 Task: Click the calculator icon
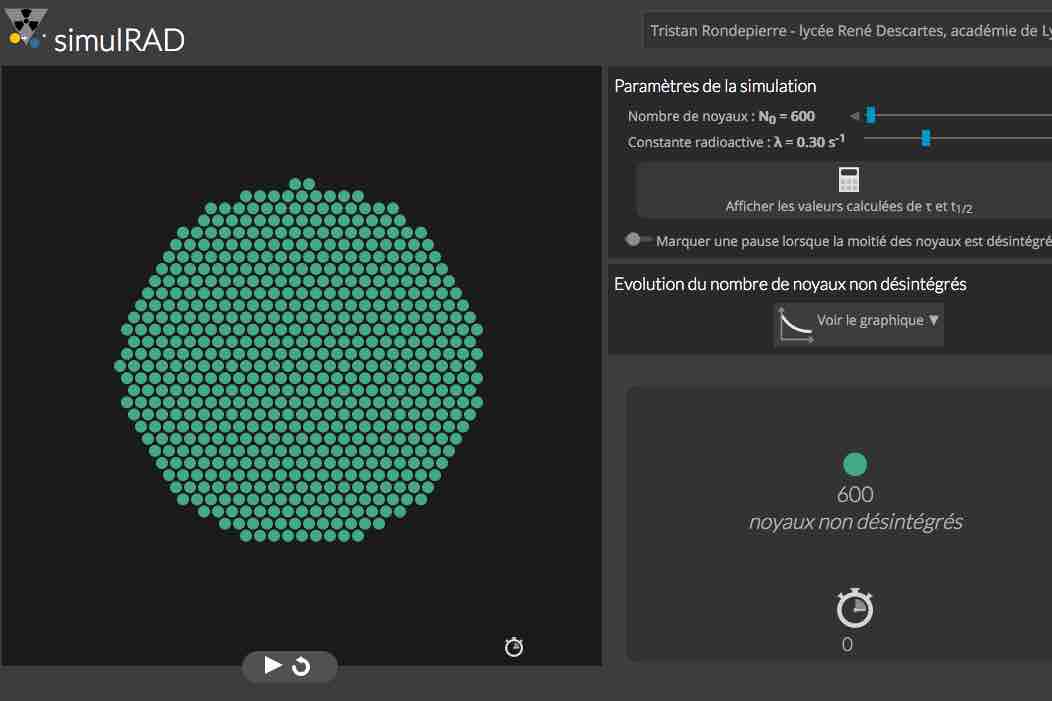(849, 180)
